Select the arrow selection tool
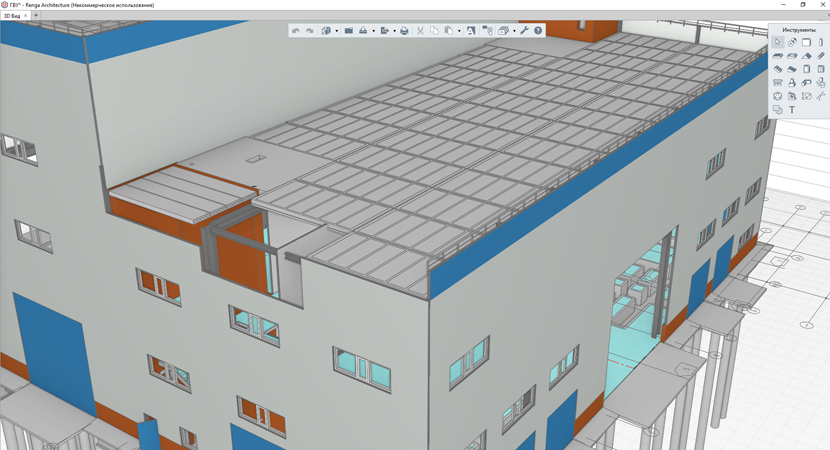Screen dimensions: 830x450 pos(778,42)
